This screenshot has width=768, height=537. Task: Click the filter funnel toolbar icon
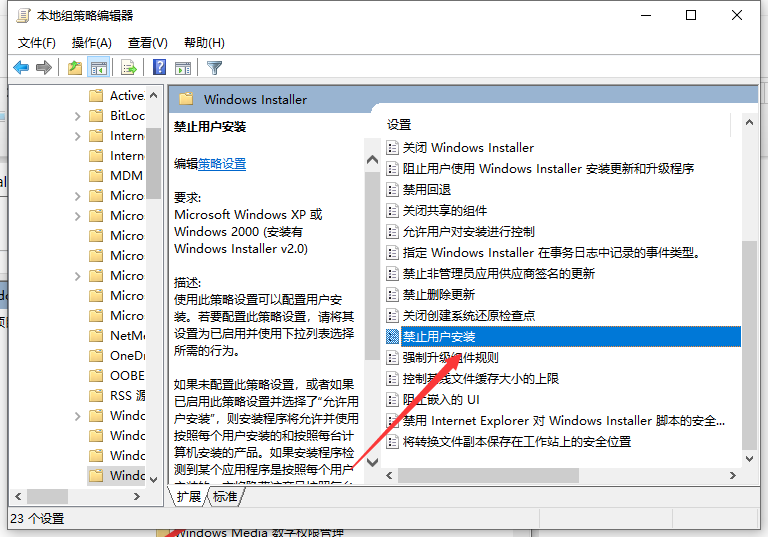(214, 68)
